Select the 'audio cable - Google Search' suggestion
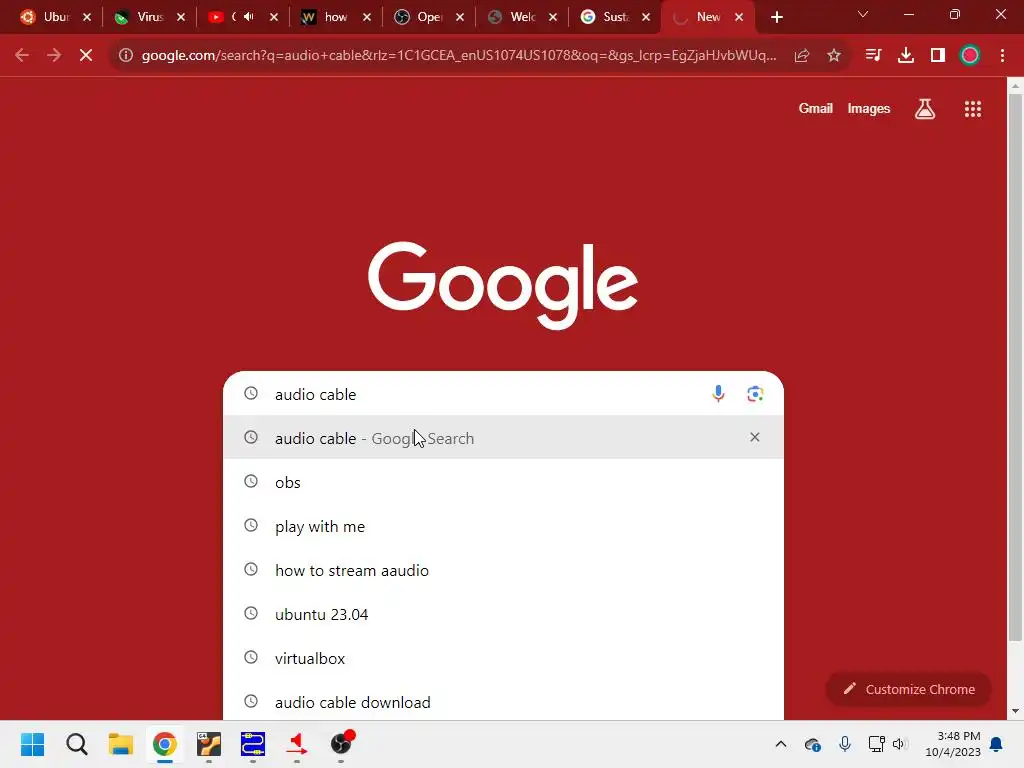Viewport: 1024px width, 768px height. point(503,438)
